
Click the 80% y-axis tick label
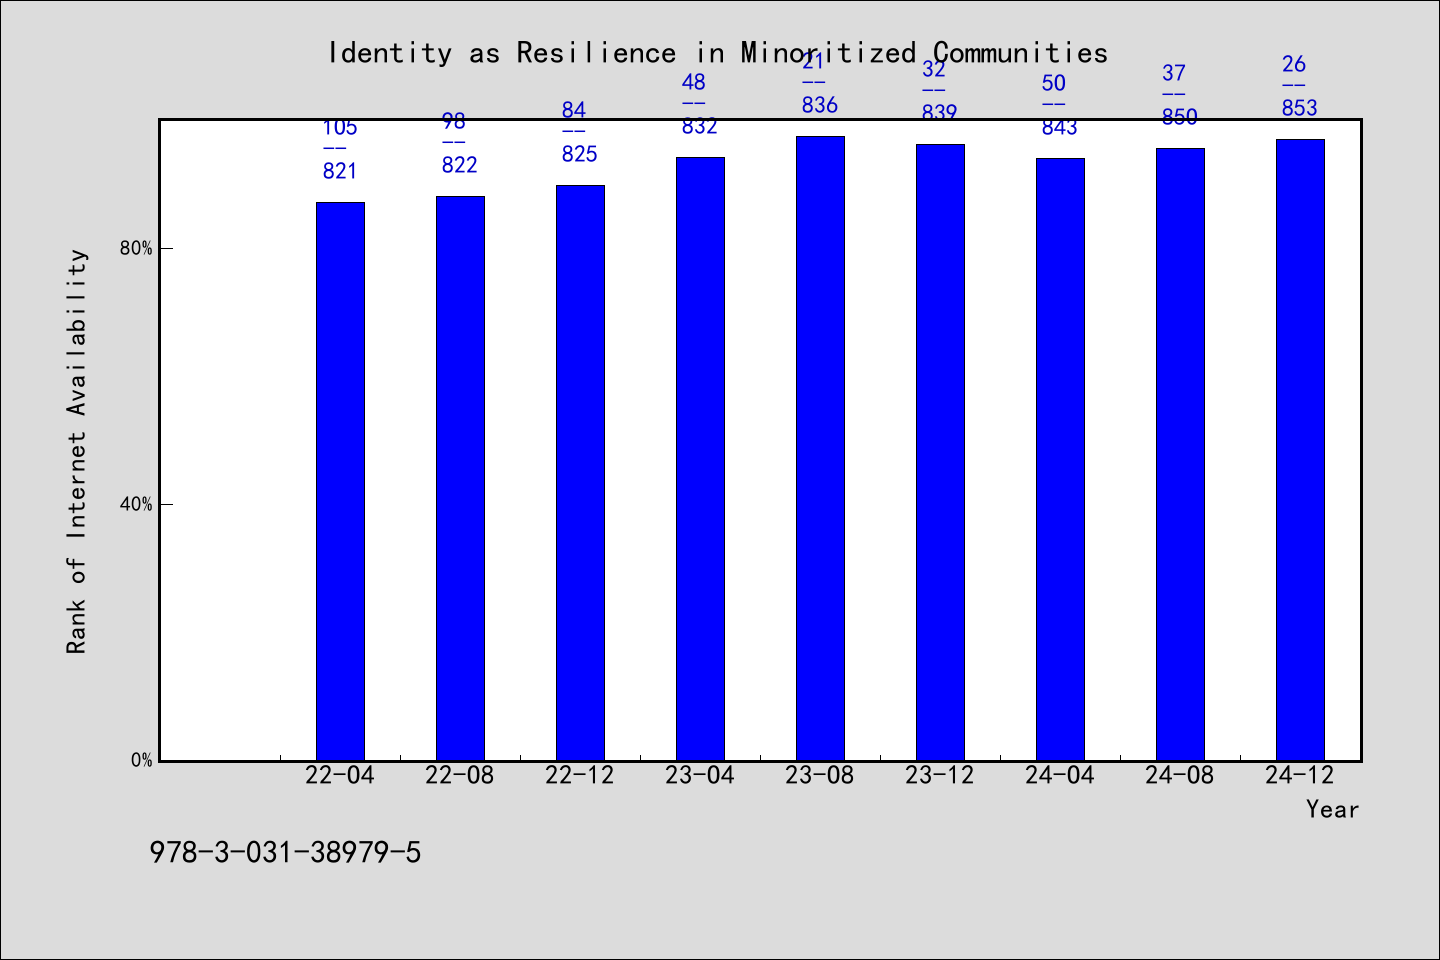(136, 248)
